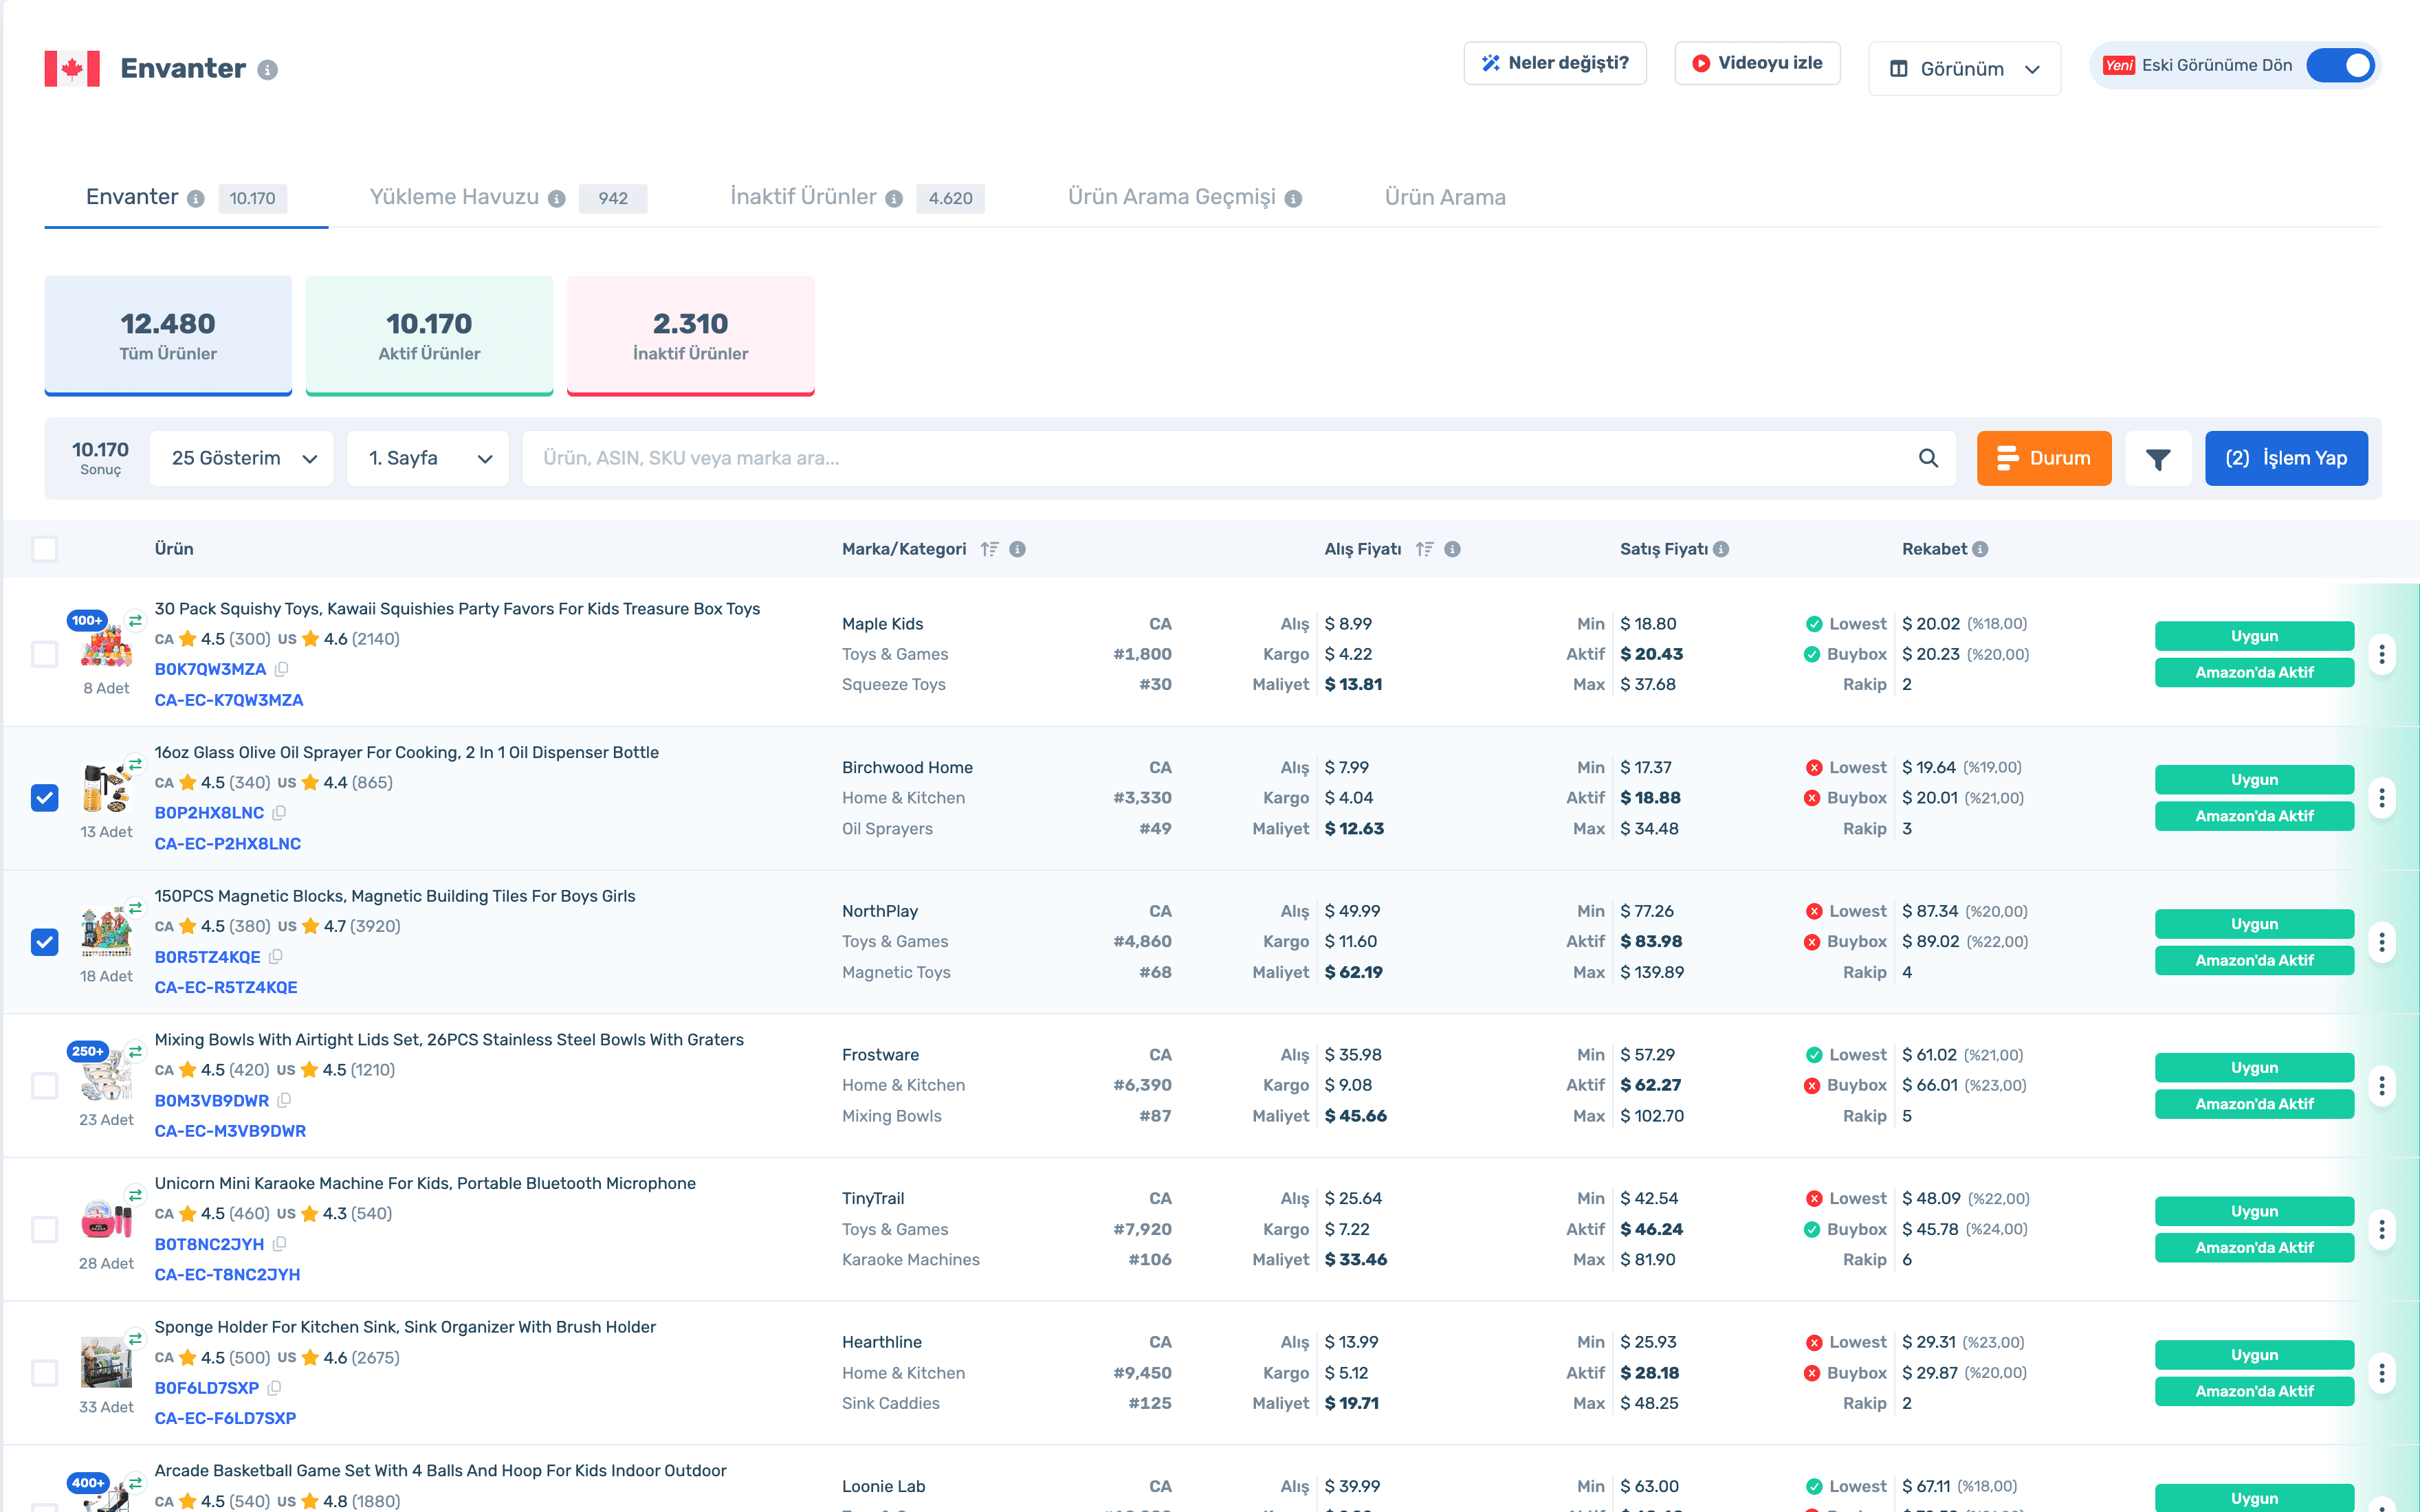The image size is (2420, 1512).
Task: Switch to Ürün Arama Geçmişi tab
Action: [1184, 198]
